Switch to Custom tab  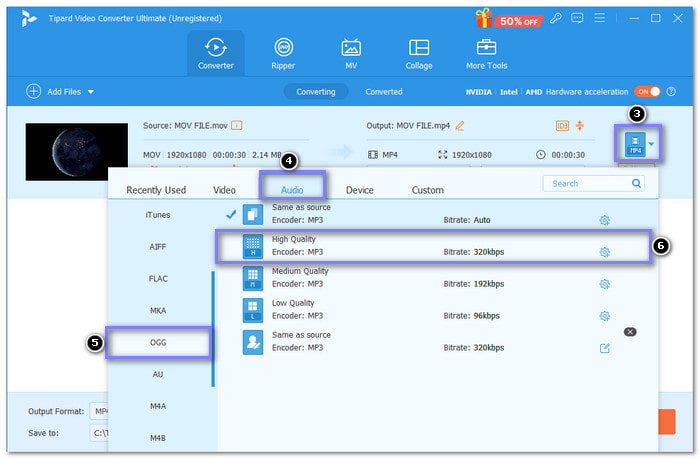coord(428,190)
